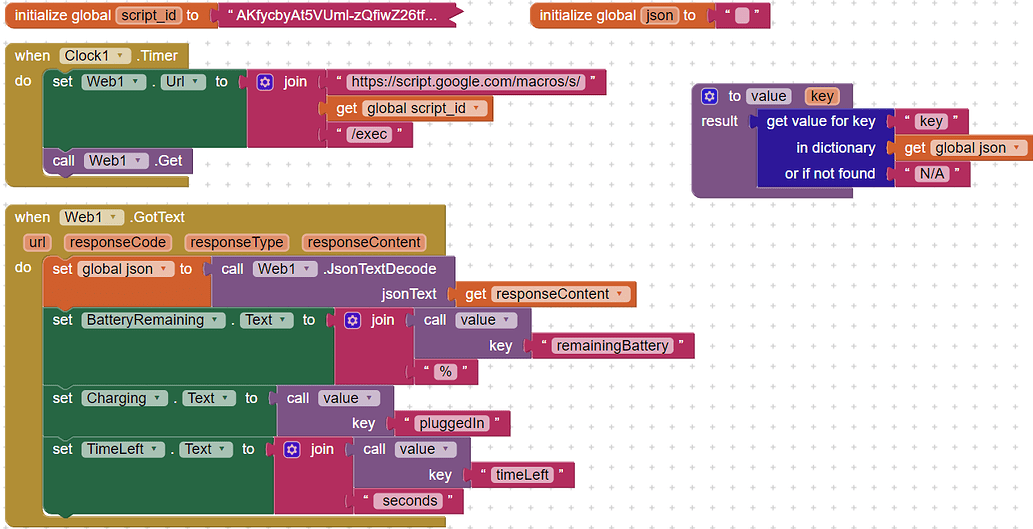Click the gear icon on the TimeLeft join block
The height and width of the screenshot is (529, 1033).
[x=292, y=449]
